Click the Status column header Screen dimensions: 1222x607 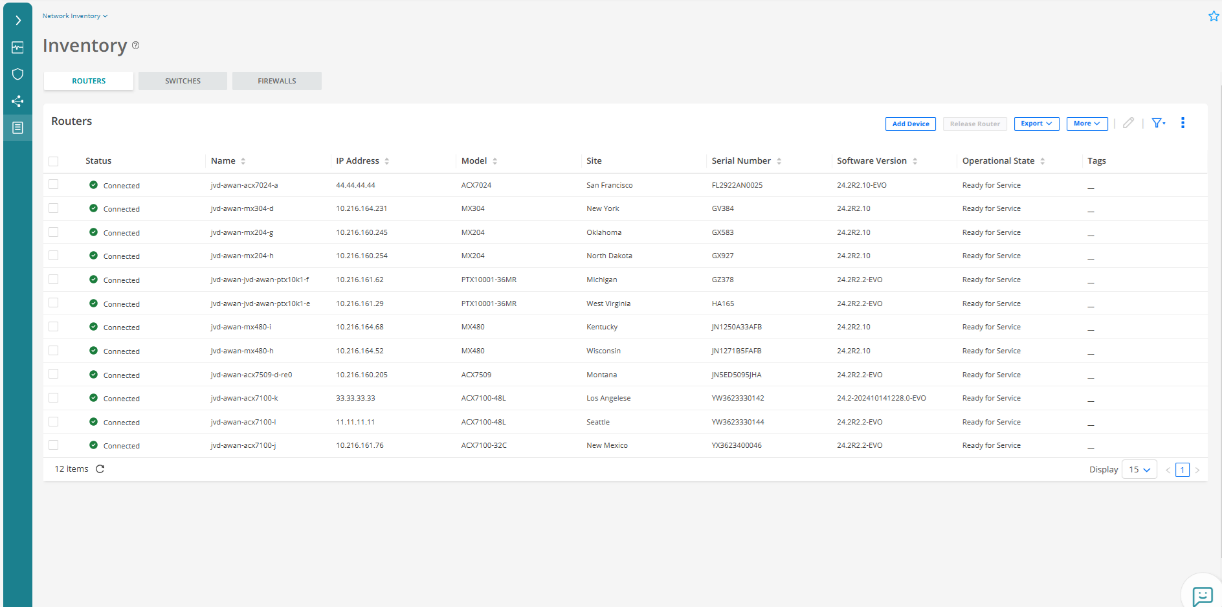98,161
